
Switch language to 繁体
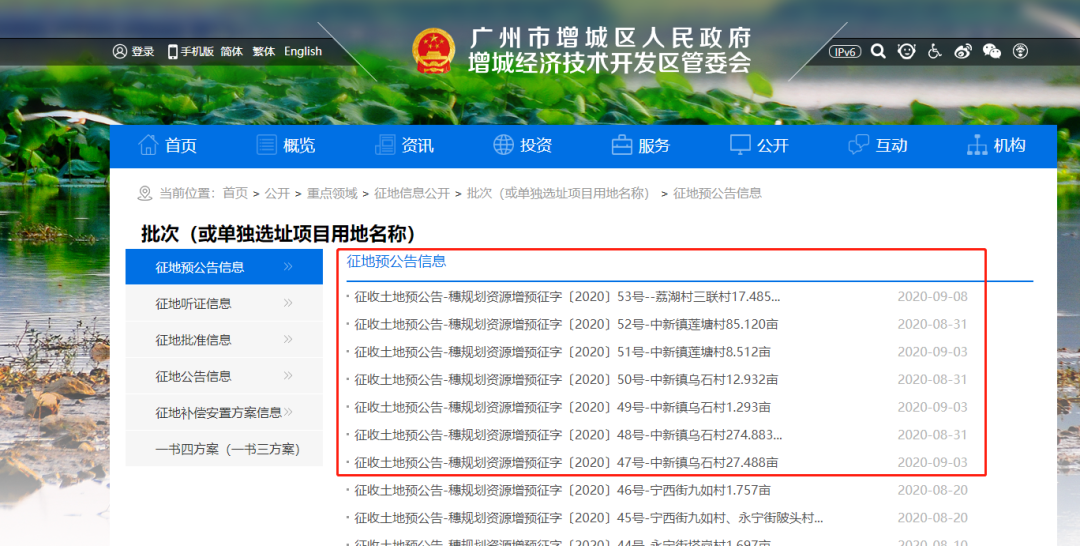[x=263, y=51]
